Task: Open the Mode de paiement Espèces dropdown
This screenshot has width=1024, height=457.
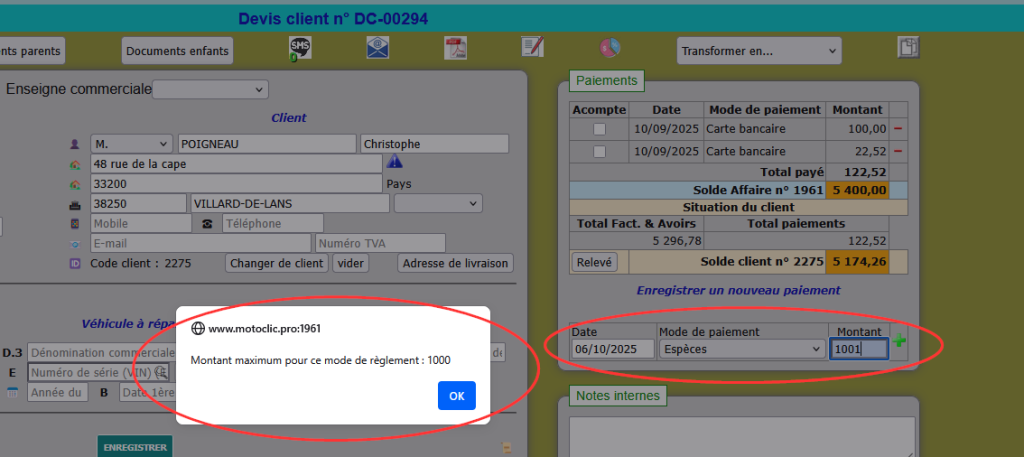Action: pyautogui.click(x=741, y=349)
